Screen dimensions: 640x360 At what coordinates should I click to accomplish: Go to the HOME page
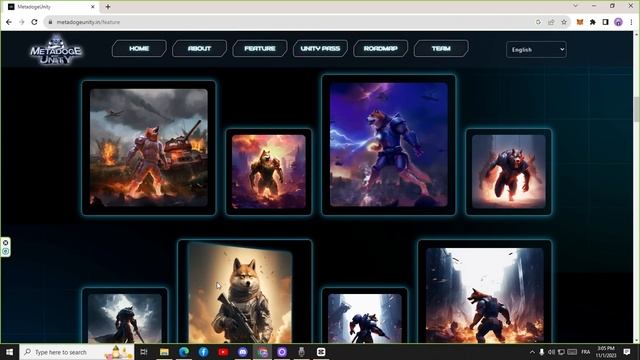click(139, 49)
